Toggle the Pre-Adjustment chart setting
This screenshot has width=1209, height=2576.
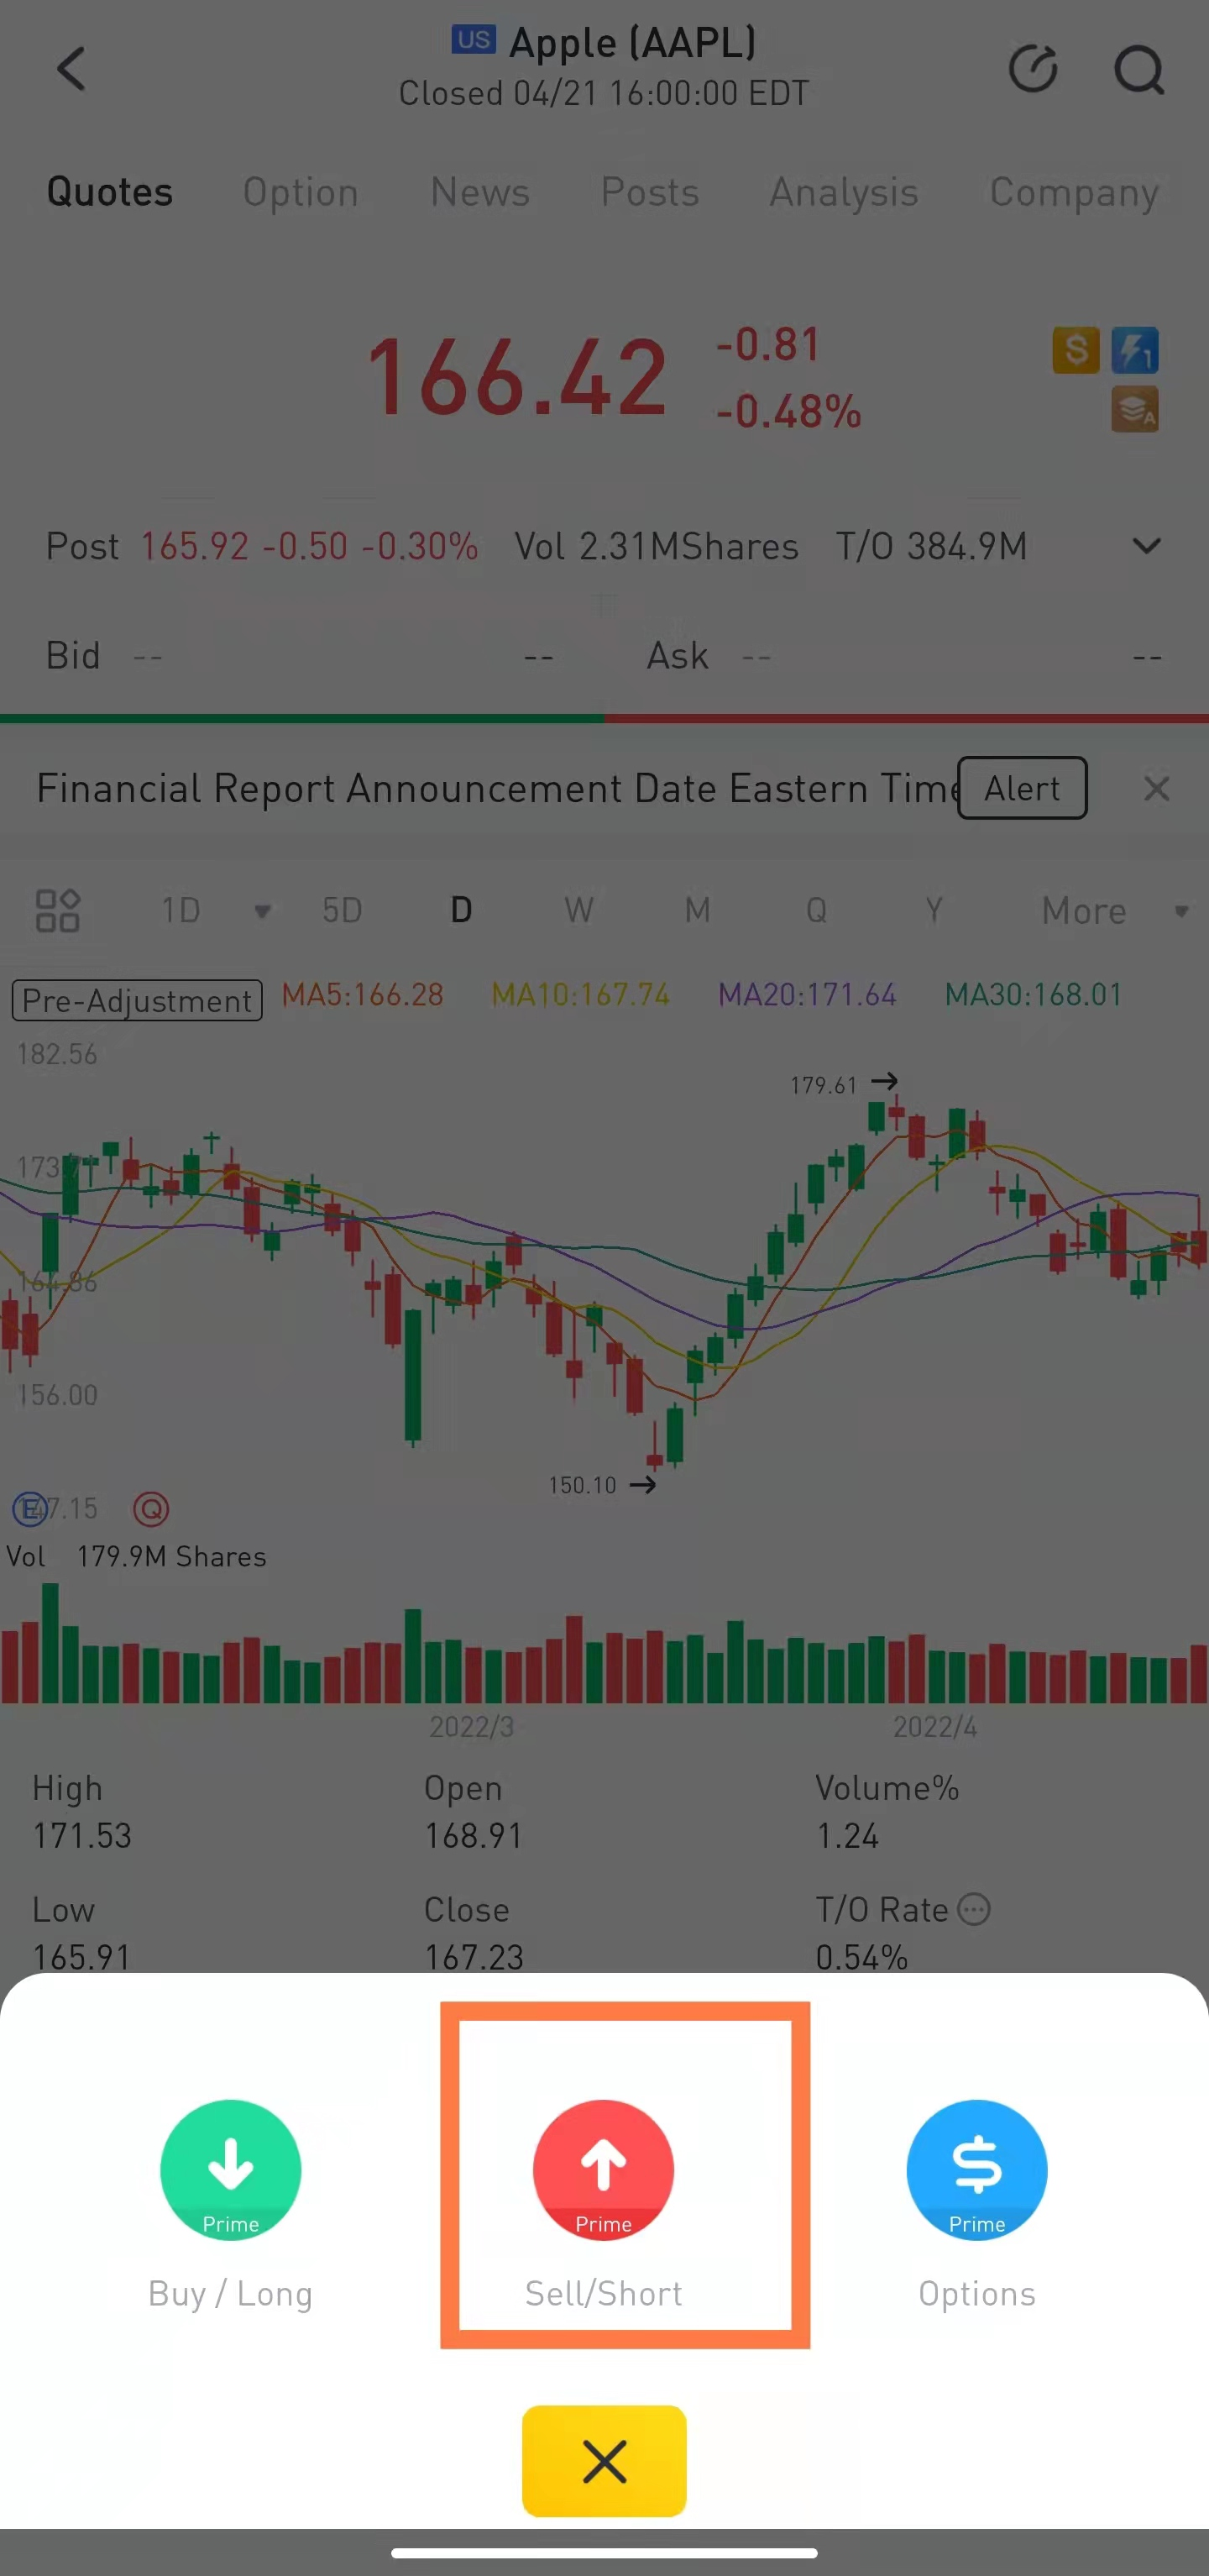tap(137, 1000)
